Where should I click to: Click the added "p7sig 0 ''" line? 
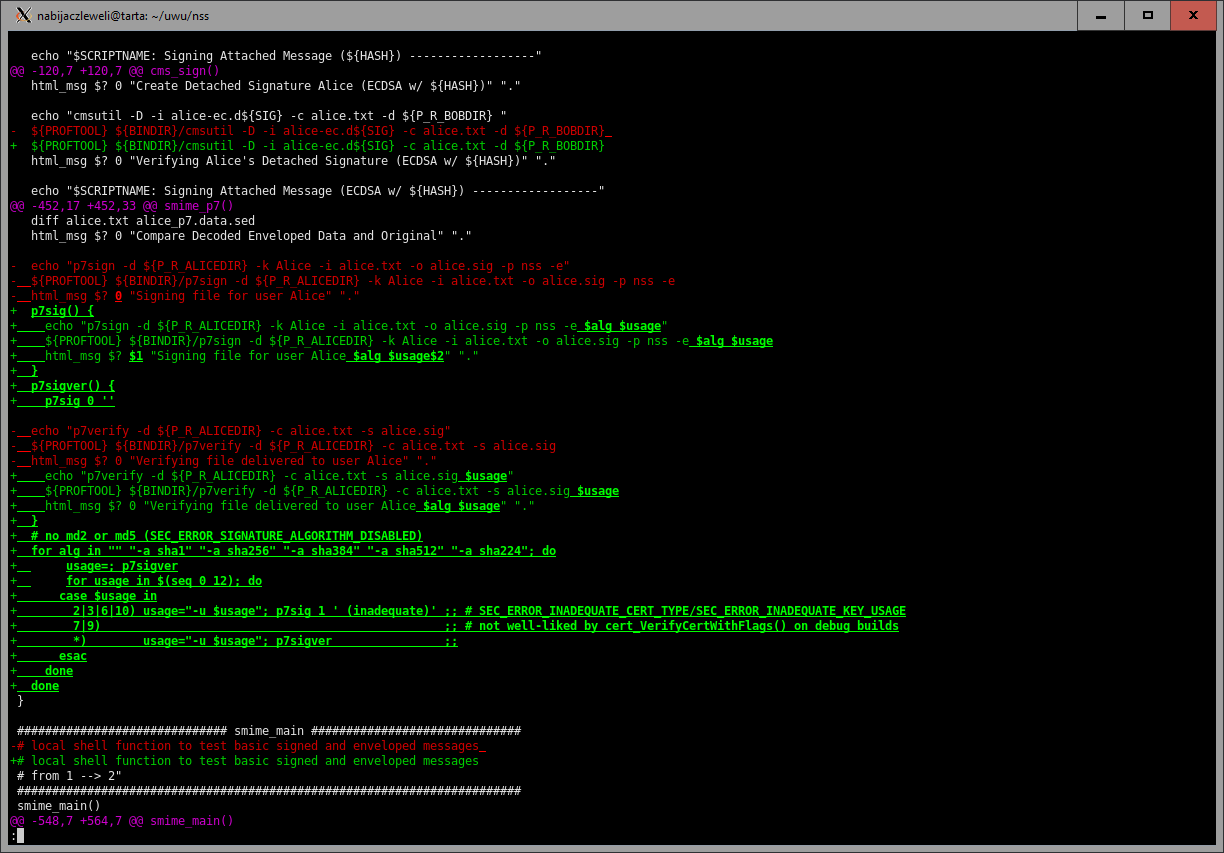click(x=80, y=401)
